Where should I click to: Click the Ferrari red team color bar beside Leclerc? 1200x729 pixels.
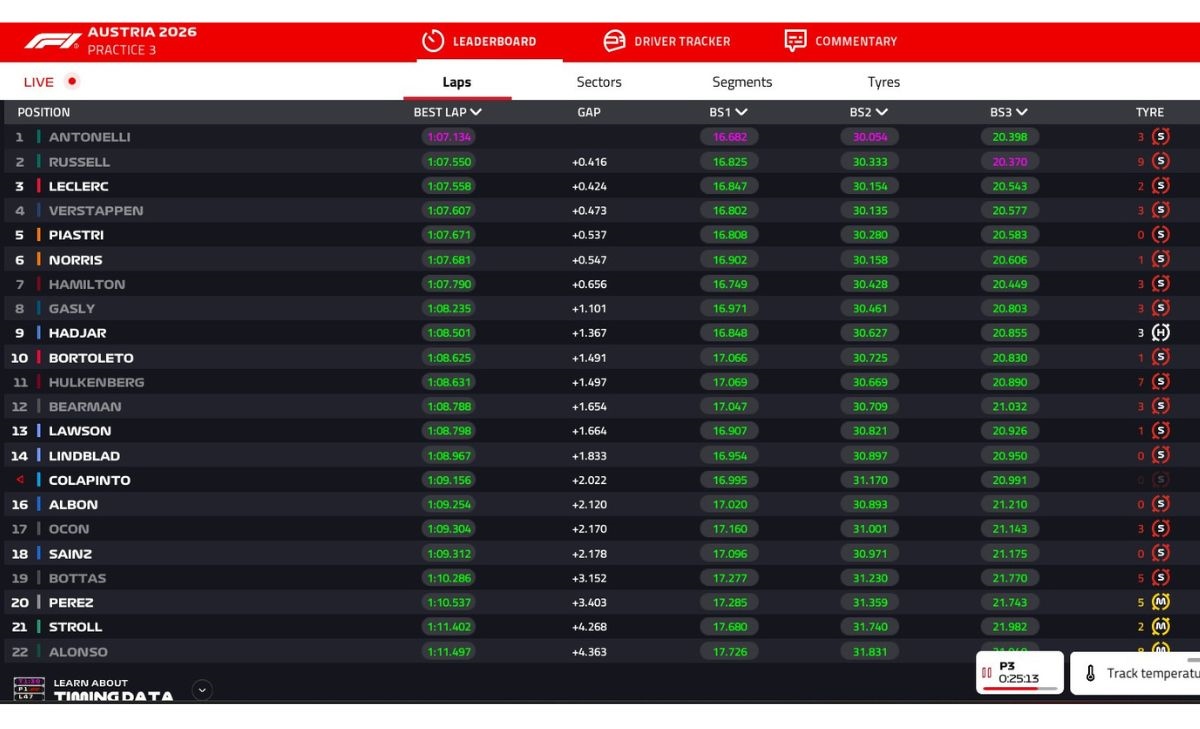tap(39, 186)
